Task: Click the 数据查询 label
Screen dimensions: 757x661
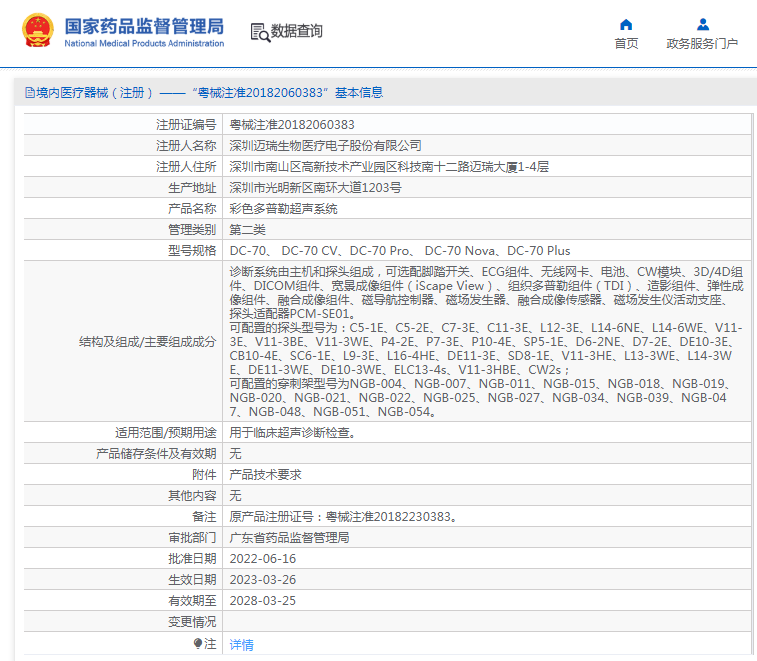Action: [x=296, y=31]
